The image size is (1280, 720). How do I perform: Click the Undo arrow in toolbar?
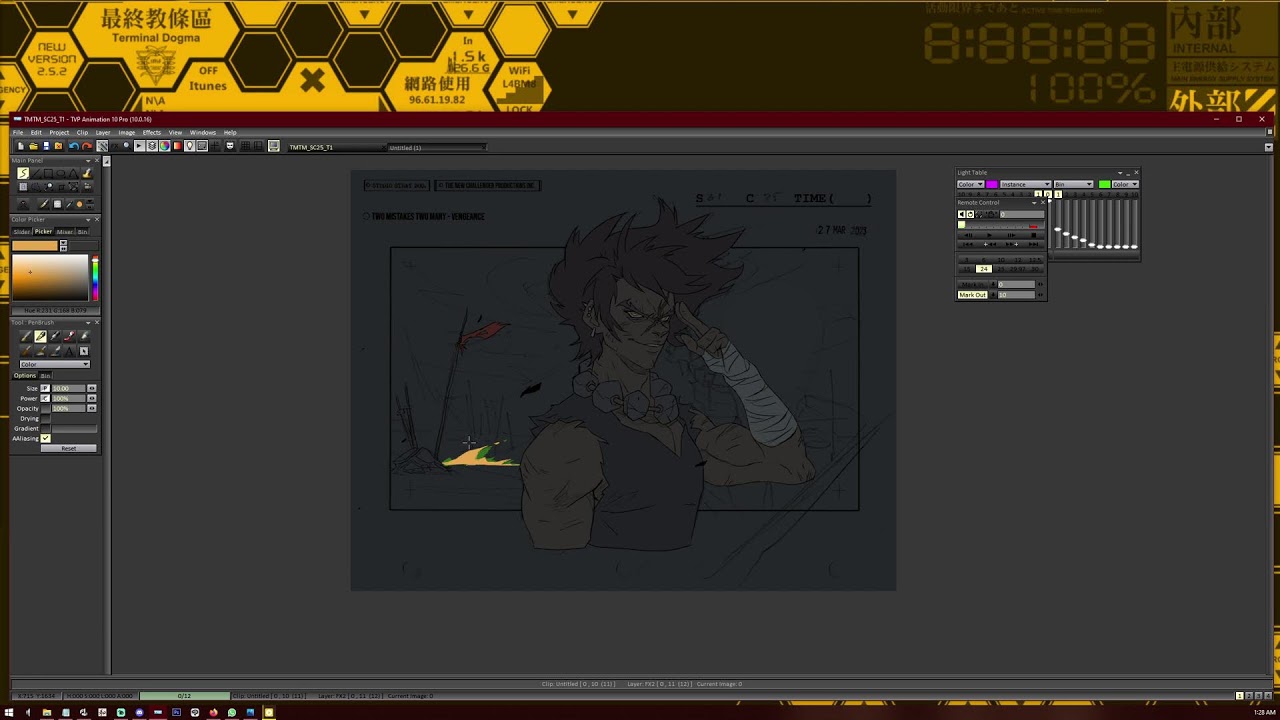click(x=74, y=146)
